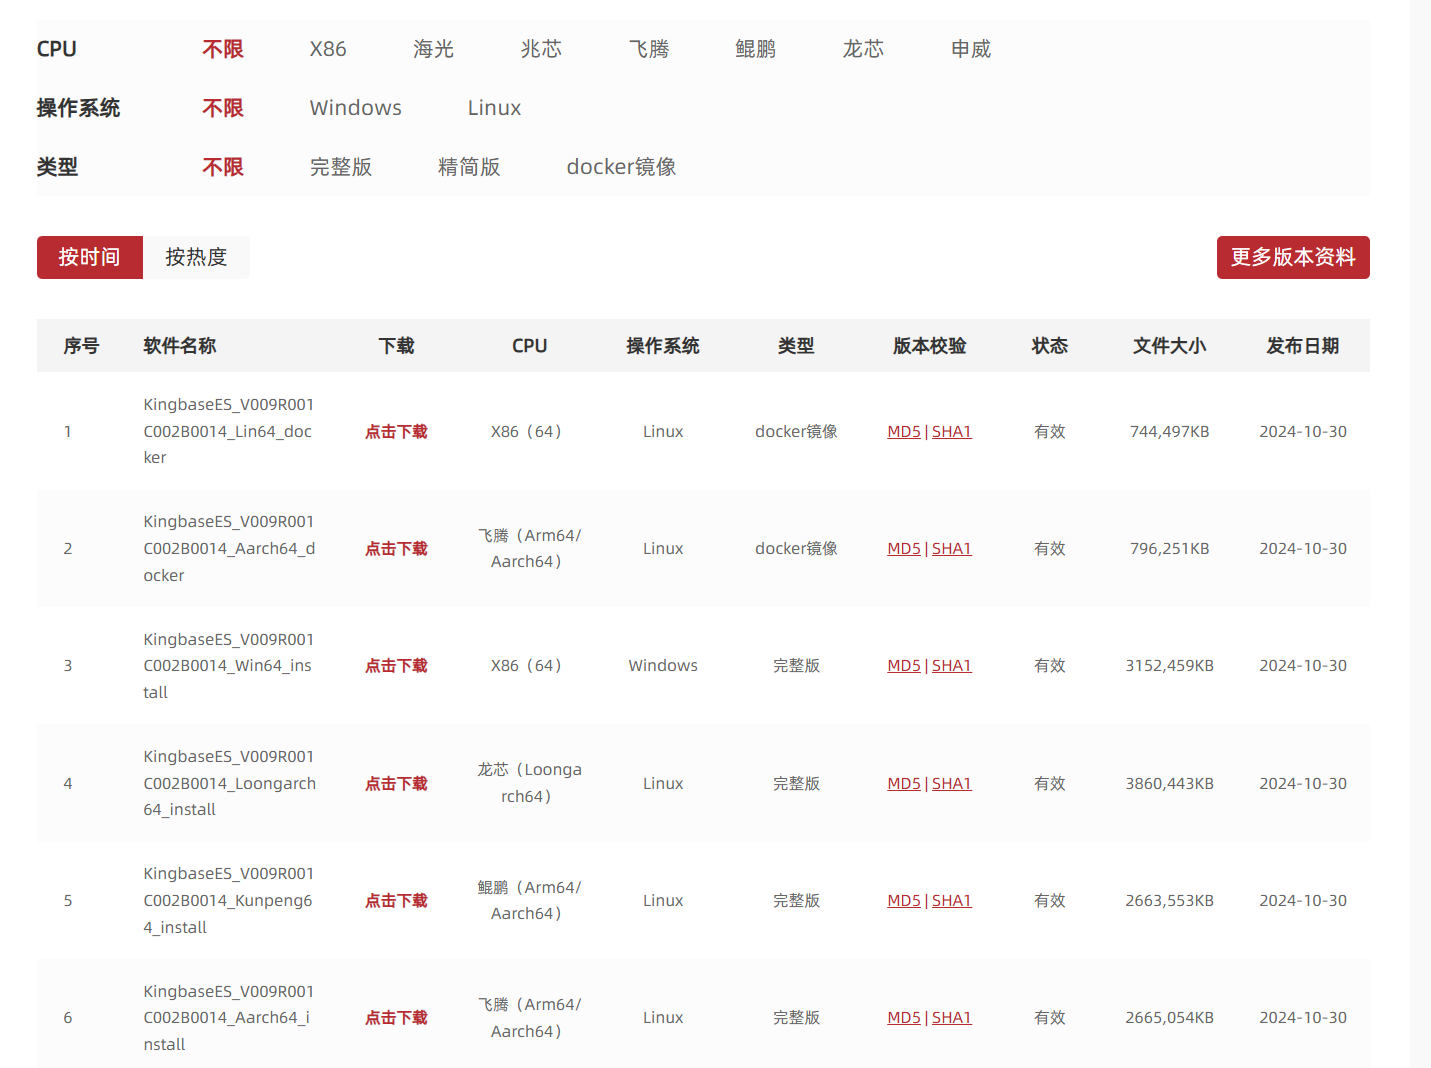Click file size 2663,553KB
The image size is (1431, 1068).
pos(1170,901)
